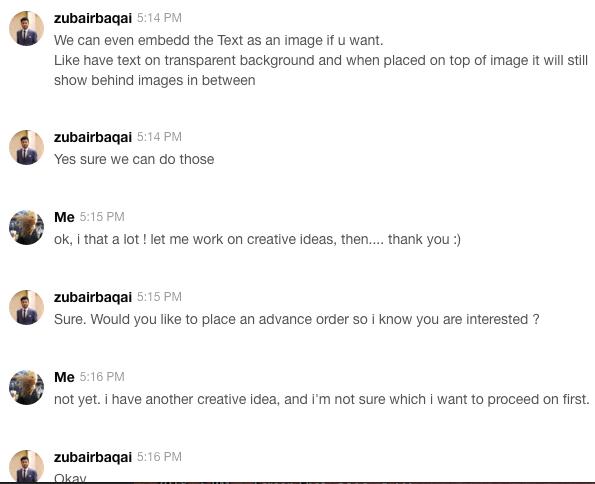Select the message about placing an advance order
Viewport: 595px width, 484px height.
pos(296,319)
